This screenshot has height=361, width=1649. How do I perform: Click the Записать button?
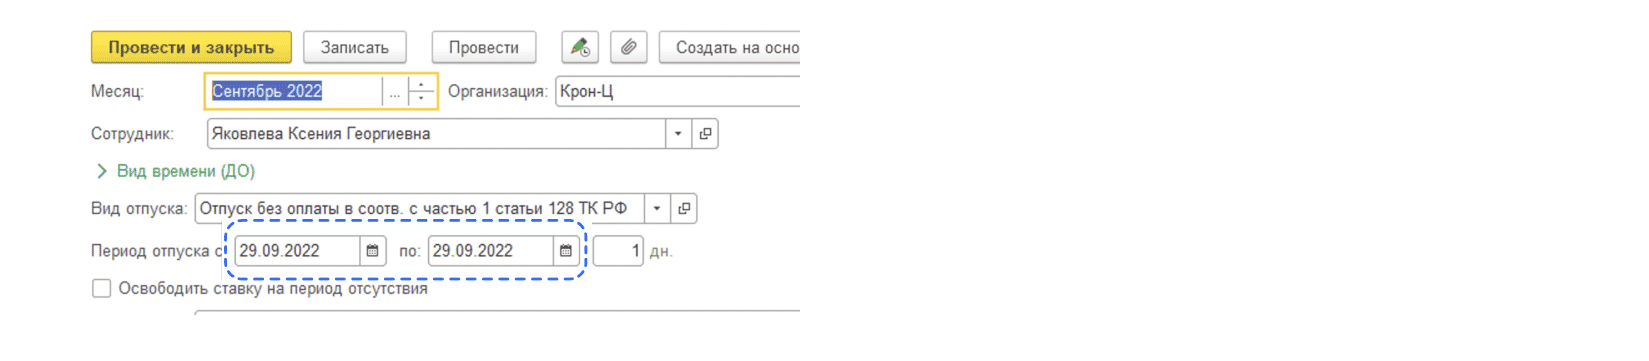[354, 47]
